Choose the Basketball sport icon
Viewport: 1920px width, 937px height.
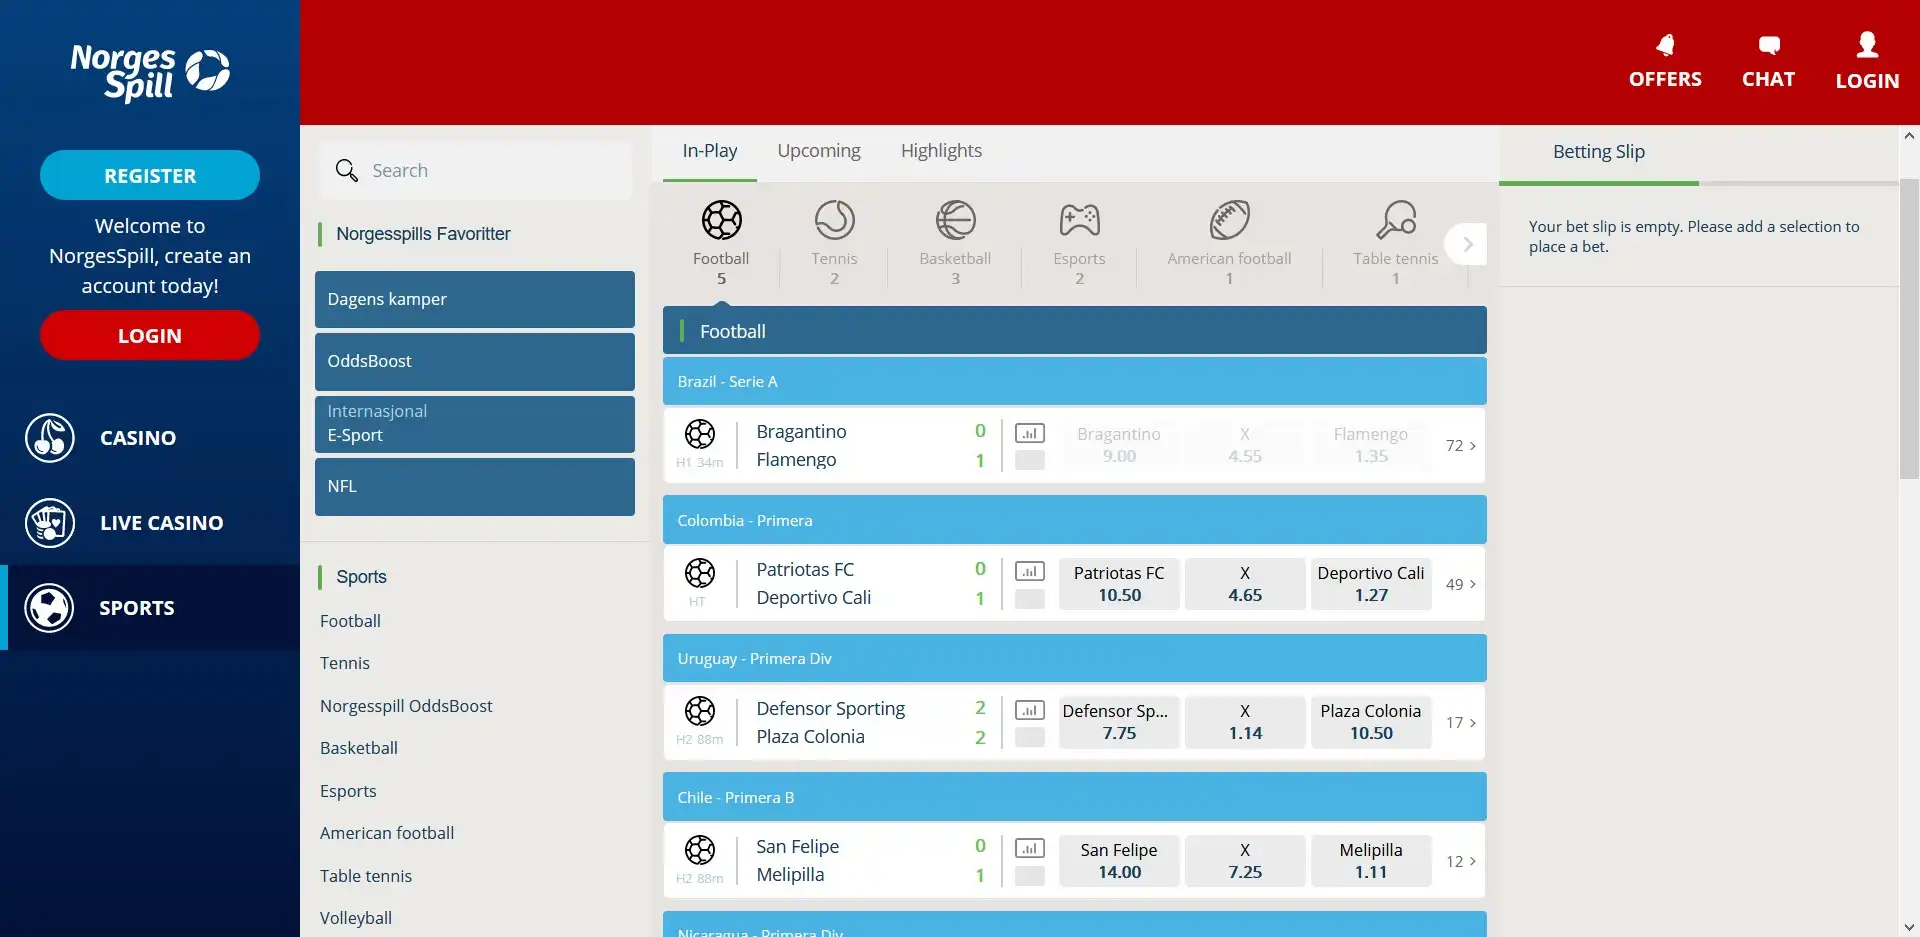point(955,221)
